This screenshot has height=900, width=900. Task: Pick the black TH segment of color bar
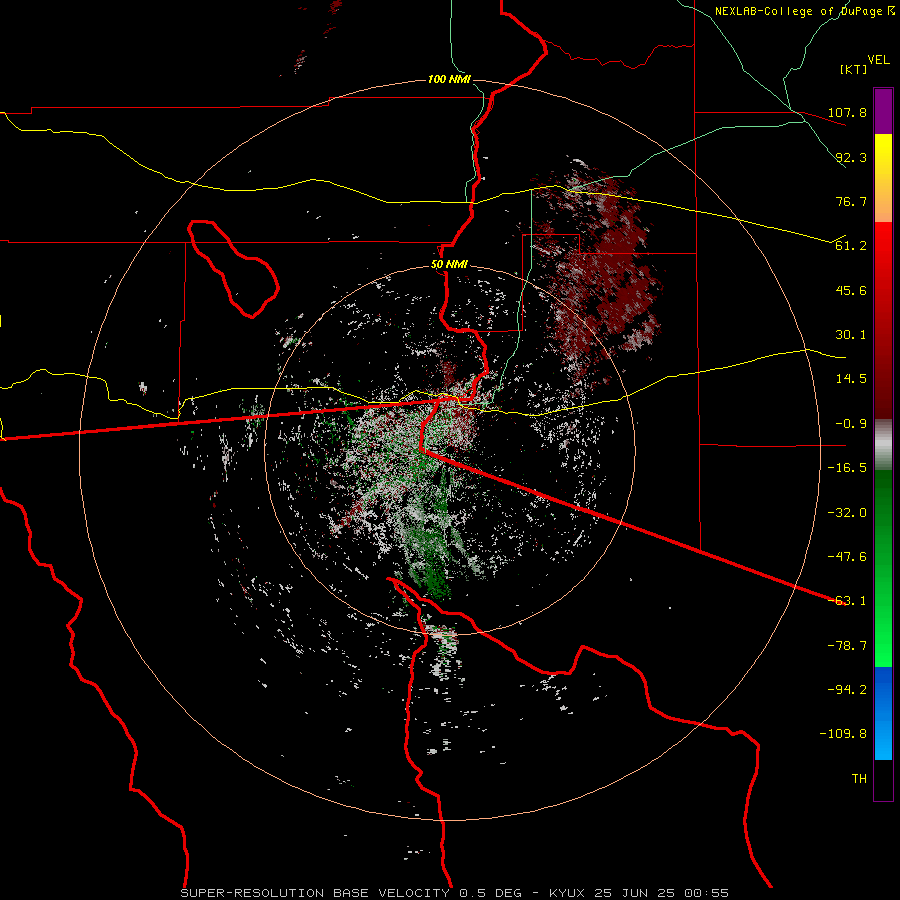[883, 779]
